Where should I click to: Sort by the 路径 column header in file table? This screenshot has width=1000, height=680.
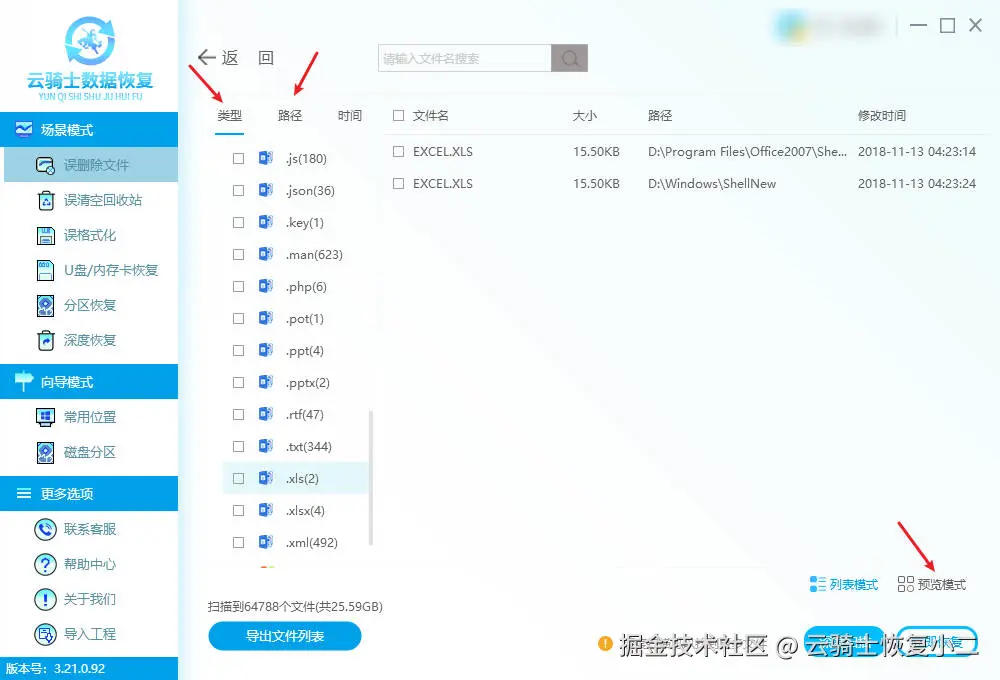tap(660, 115)
